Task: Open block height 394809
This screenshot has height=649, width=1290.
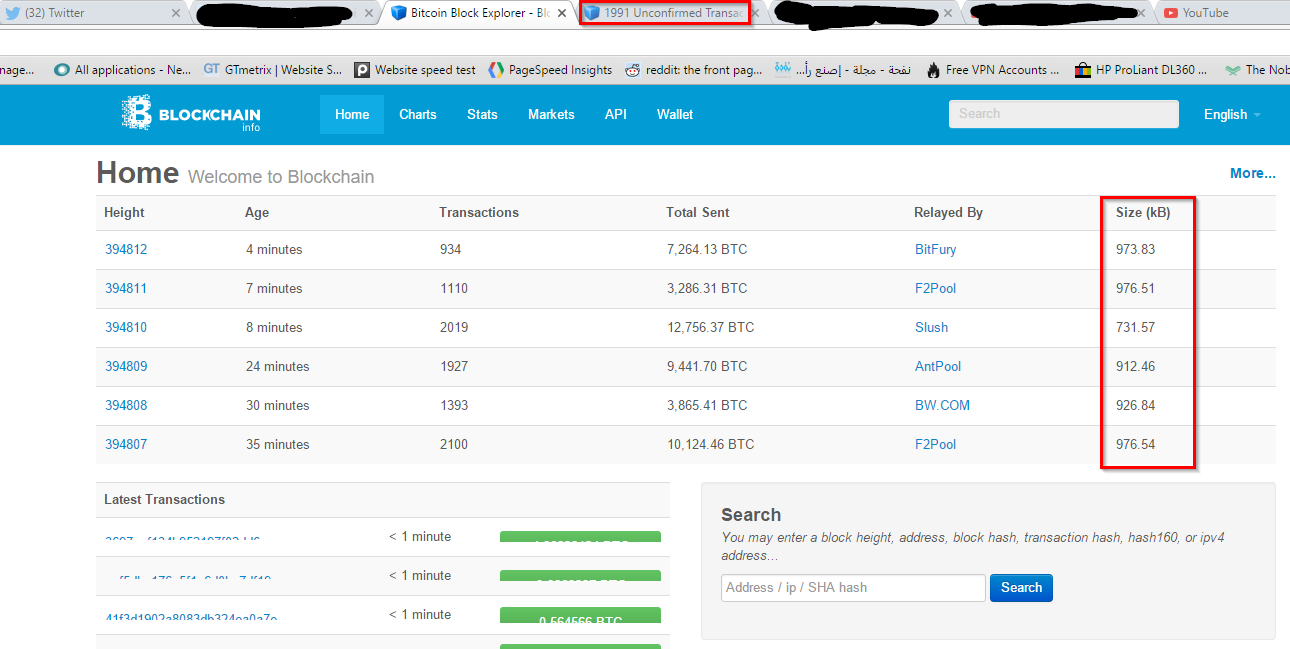Action: [x=126, y=366]
